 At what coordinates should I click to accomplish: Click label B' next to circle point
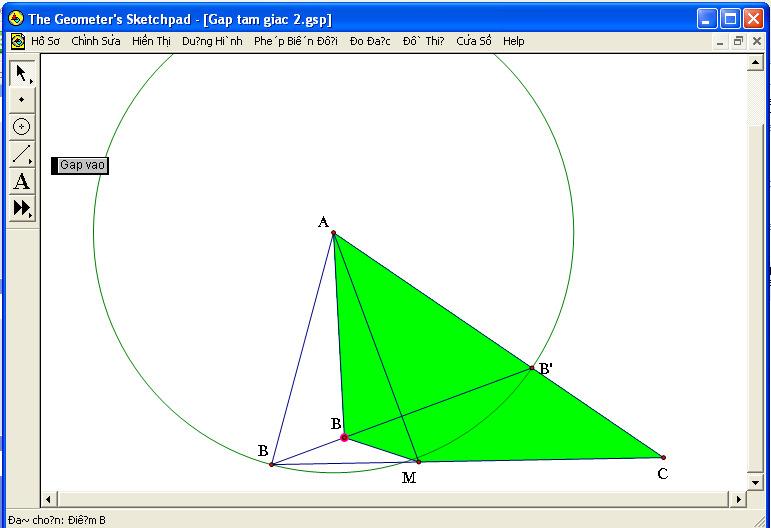point(546,369)
